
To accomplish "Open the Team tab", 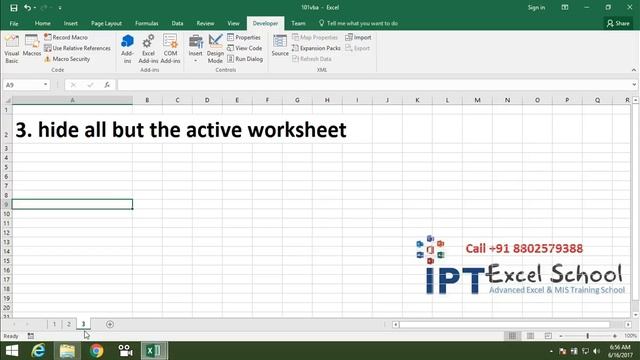I will (298, 23).
